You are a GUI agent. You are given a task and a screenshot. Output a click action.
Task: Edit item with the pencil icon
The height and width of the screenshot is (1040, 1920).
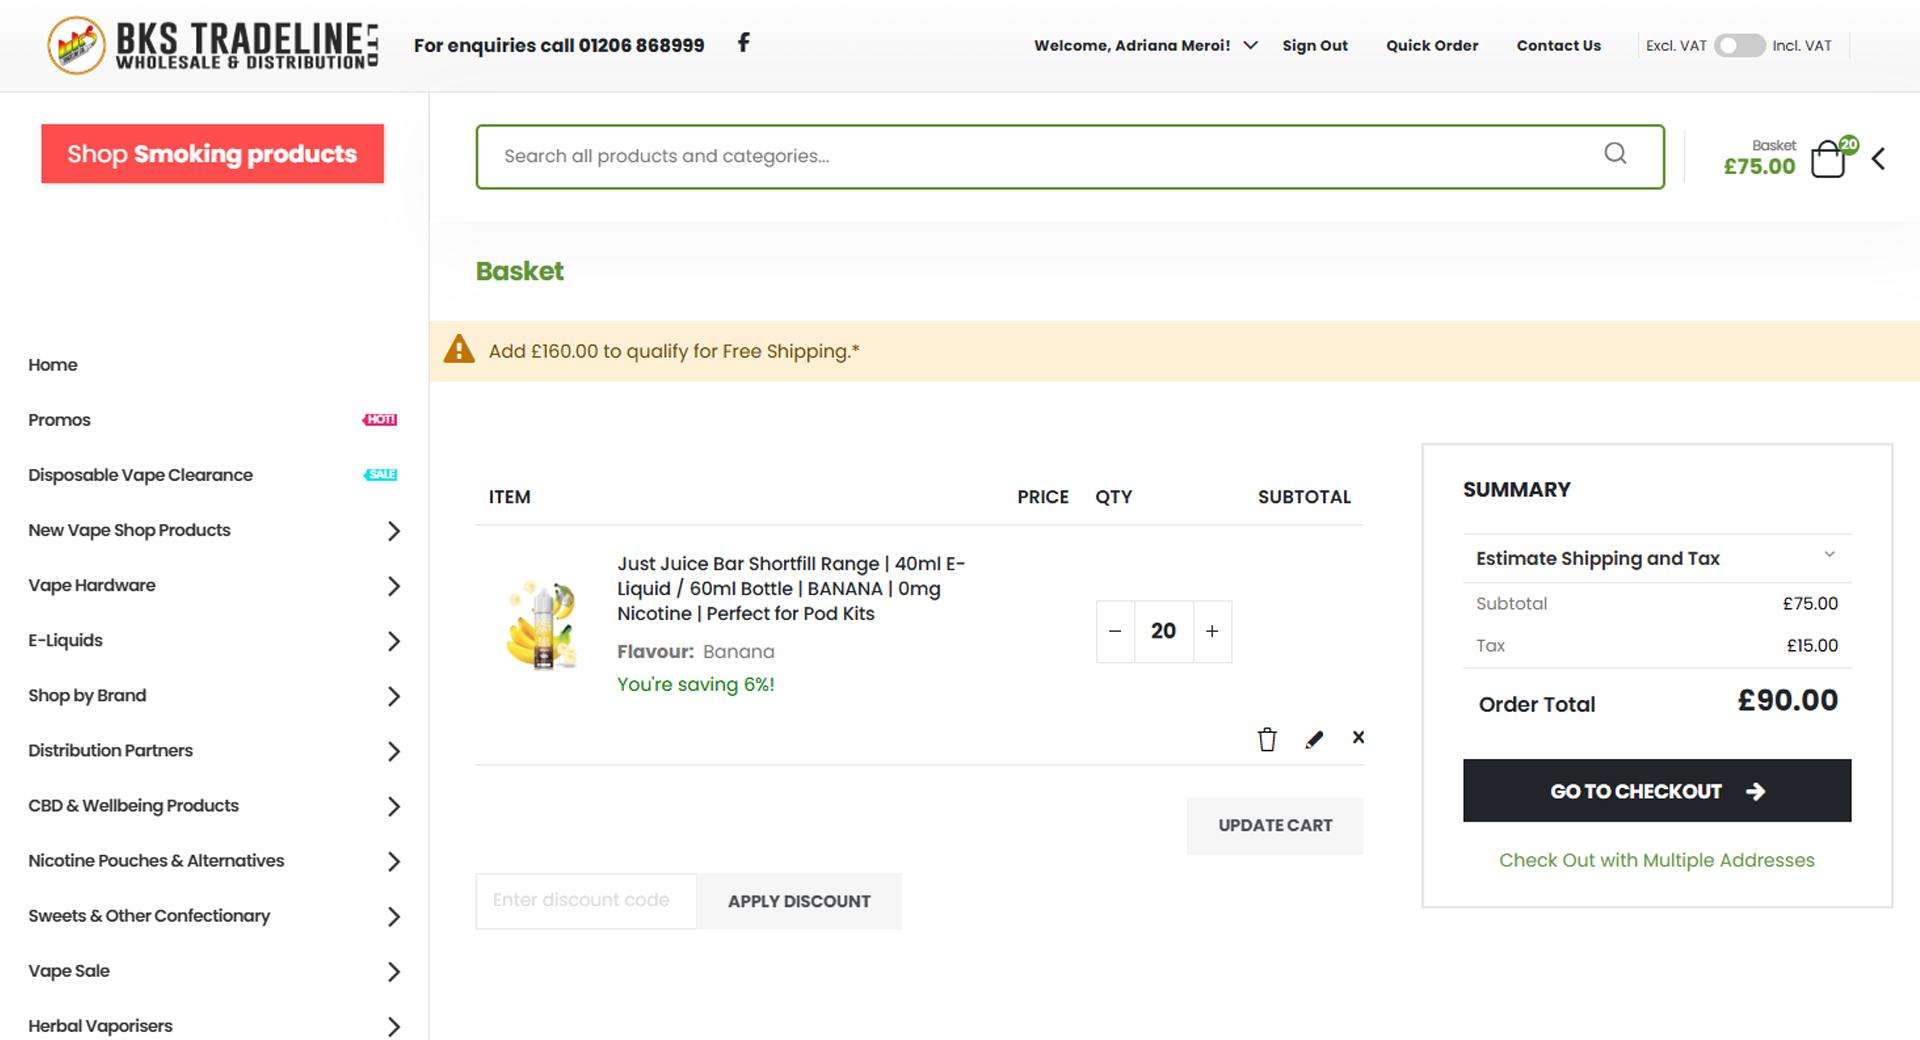pos(1314,739)
